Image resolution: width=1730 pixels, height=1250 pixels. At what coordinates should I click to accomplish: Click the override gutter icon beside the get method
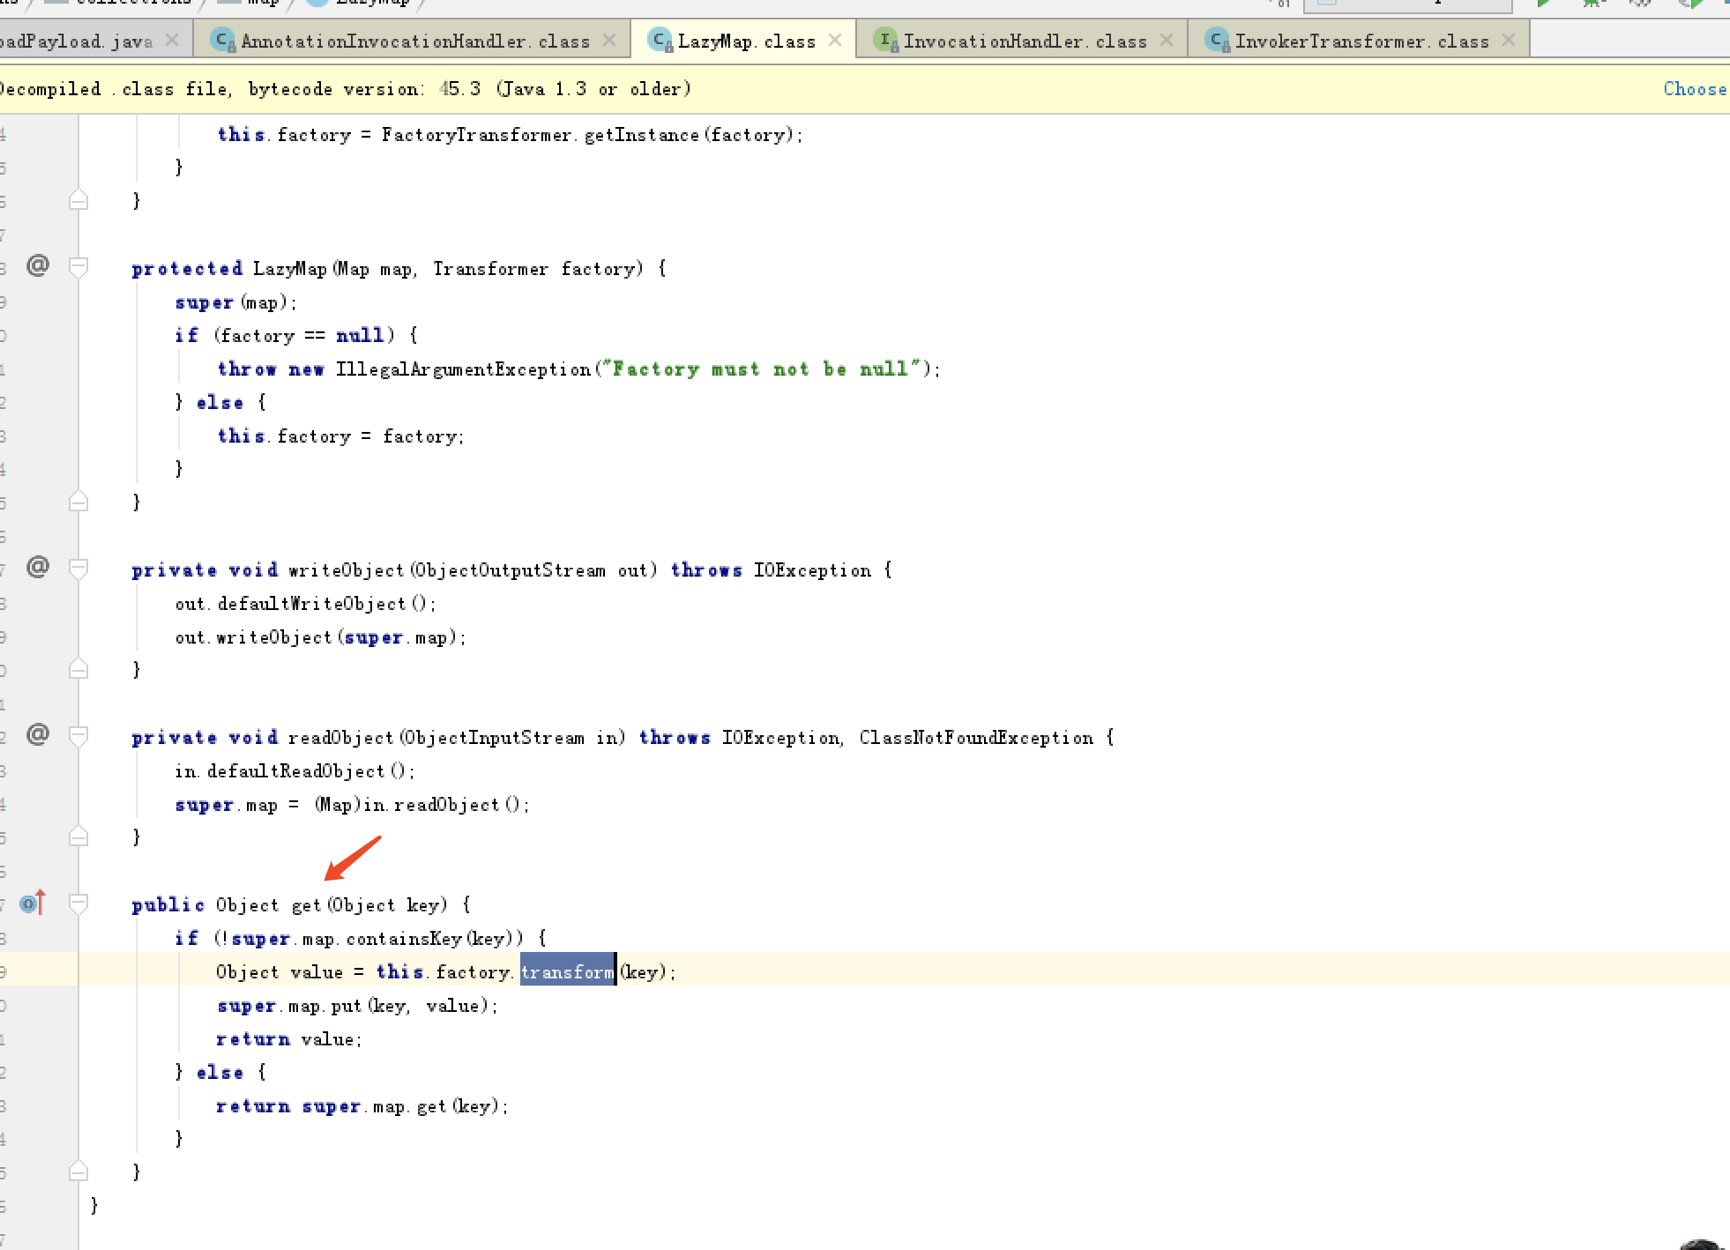coord(32,903)
